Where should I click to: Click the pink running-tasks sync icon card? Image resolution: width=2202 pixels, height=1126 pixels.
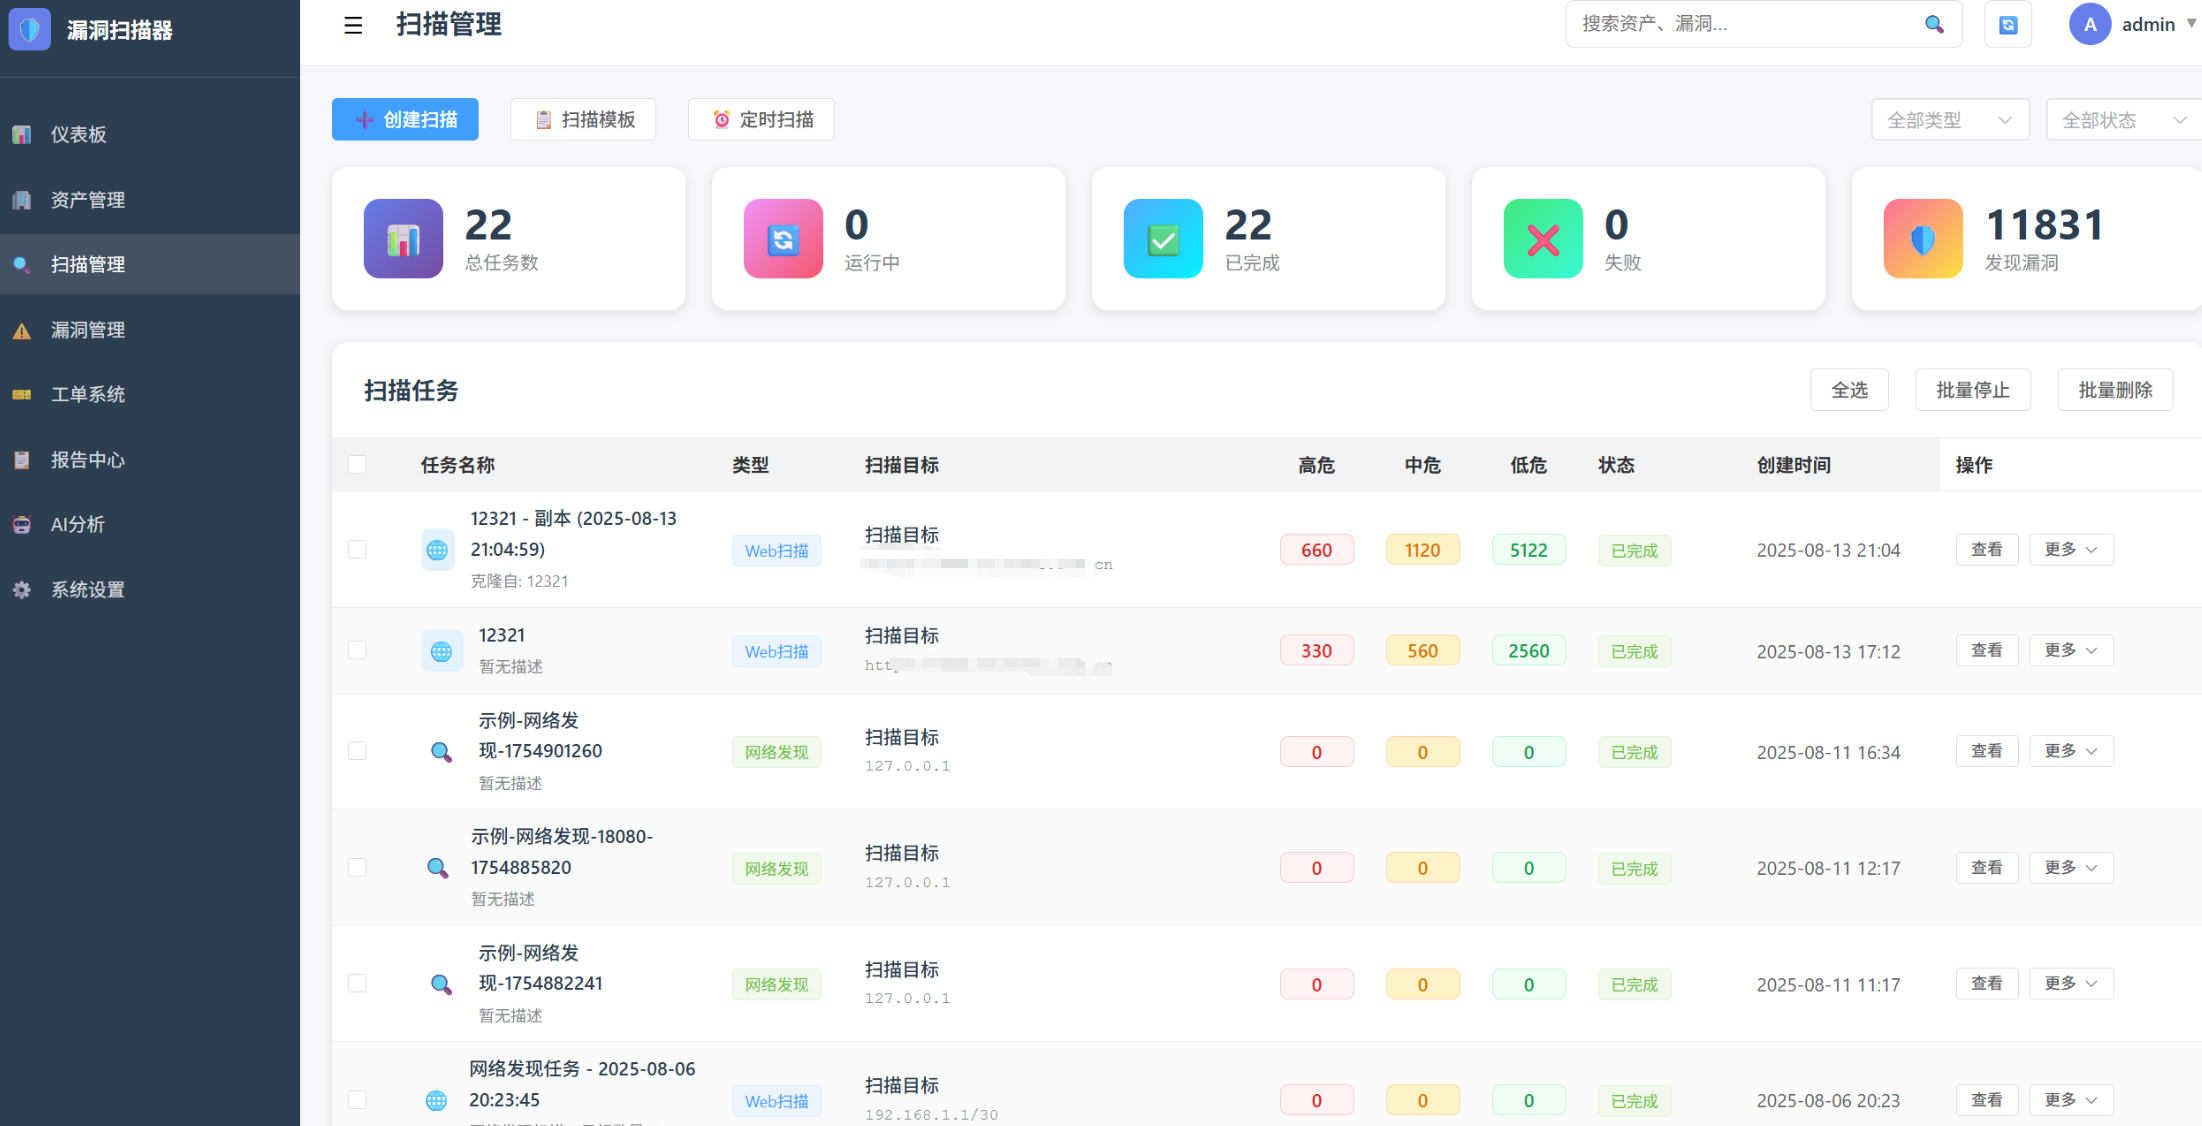[x=783, y=239]
